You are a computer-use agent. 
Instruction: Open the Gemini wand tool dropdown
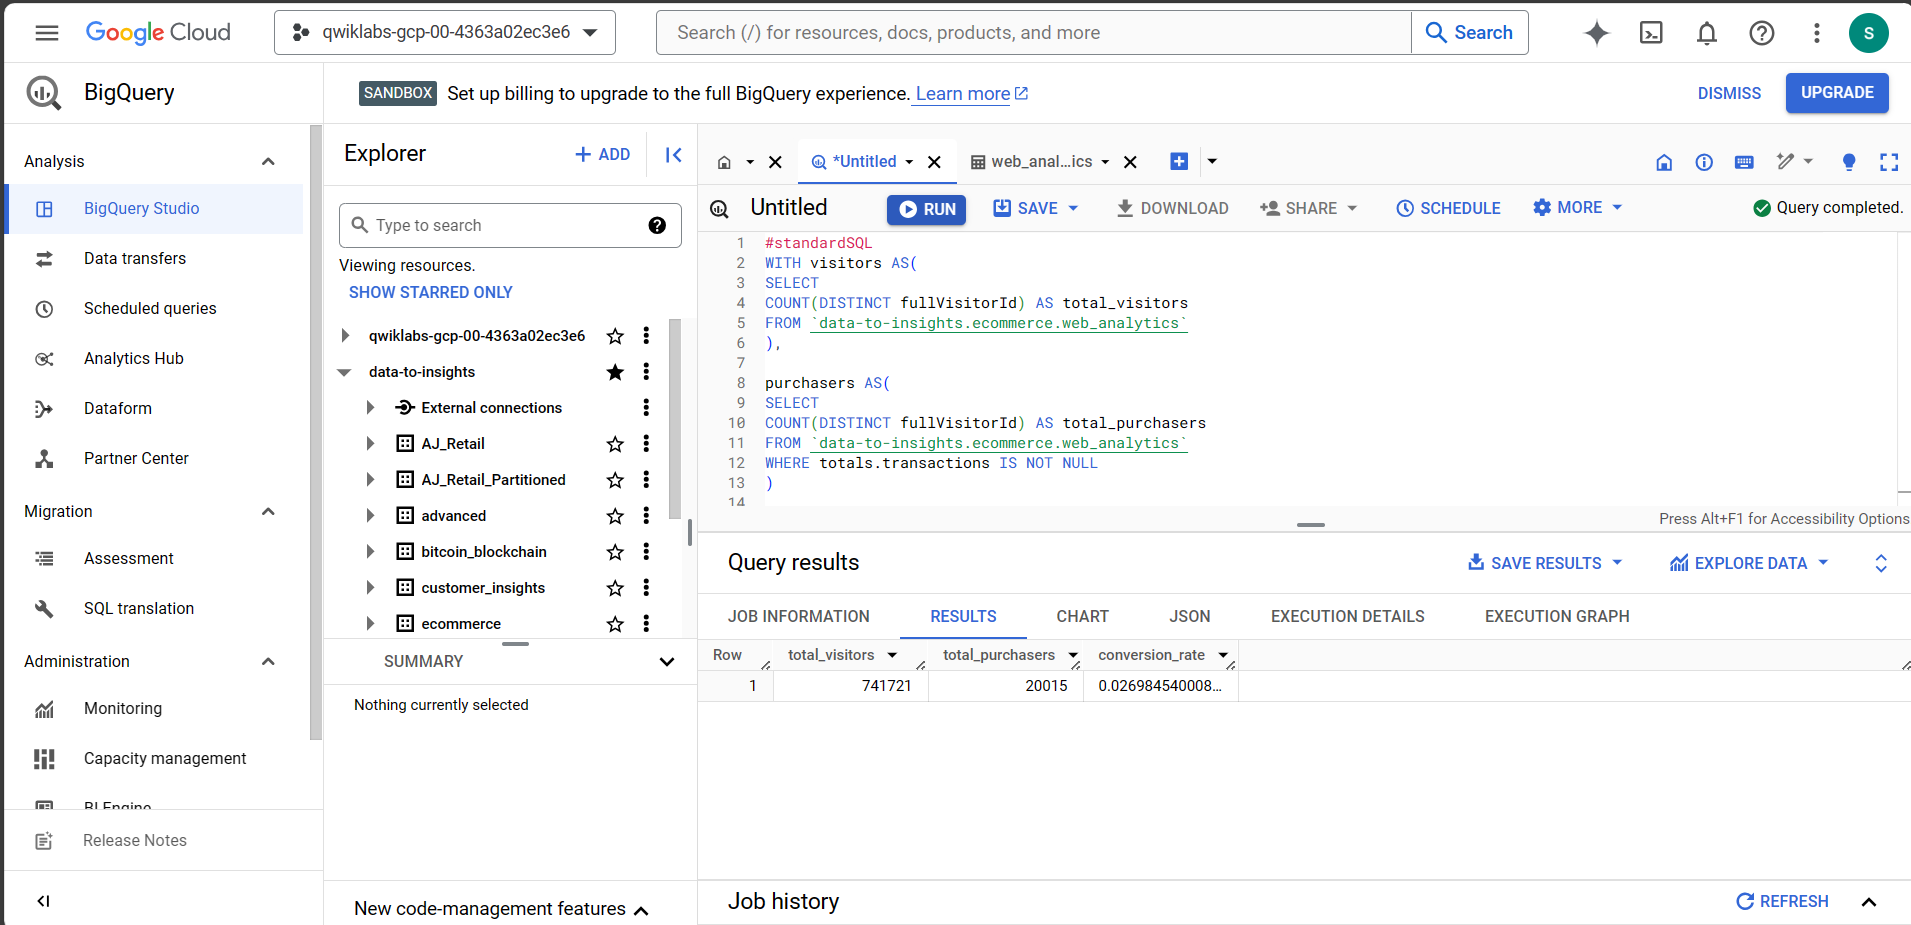(x=1794, y=161)
